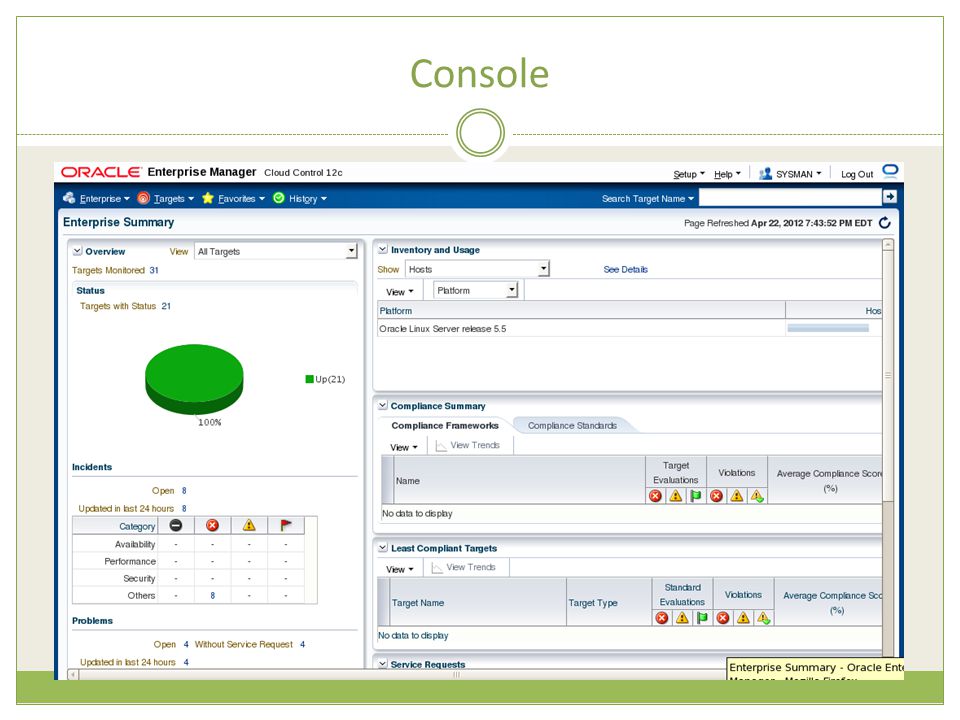Click the Targets Monitored 31 value

pyautogui.click(x=154, y=271)
